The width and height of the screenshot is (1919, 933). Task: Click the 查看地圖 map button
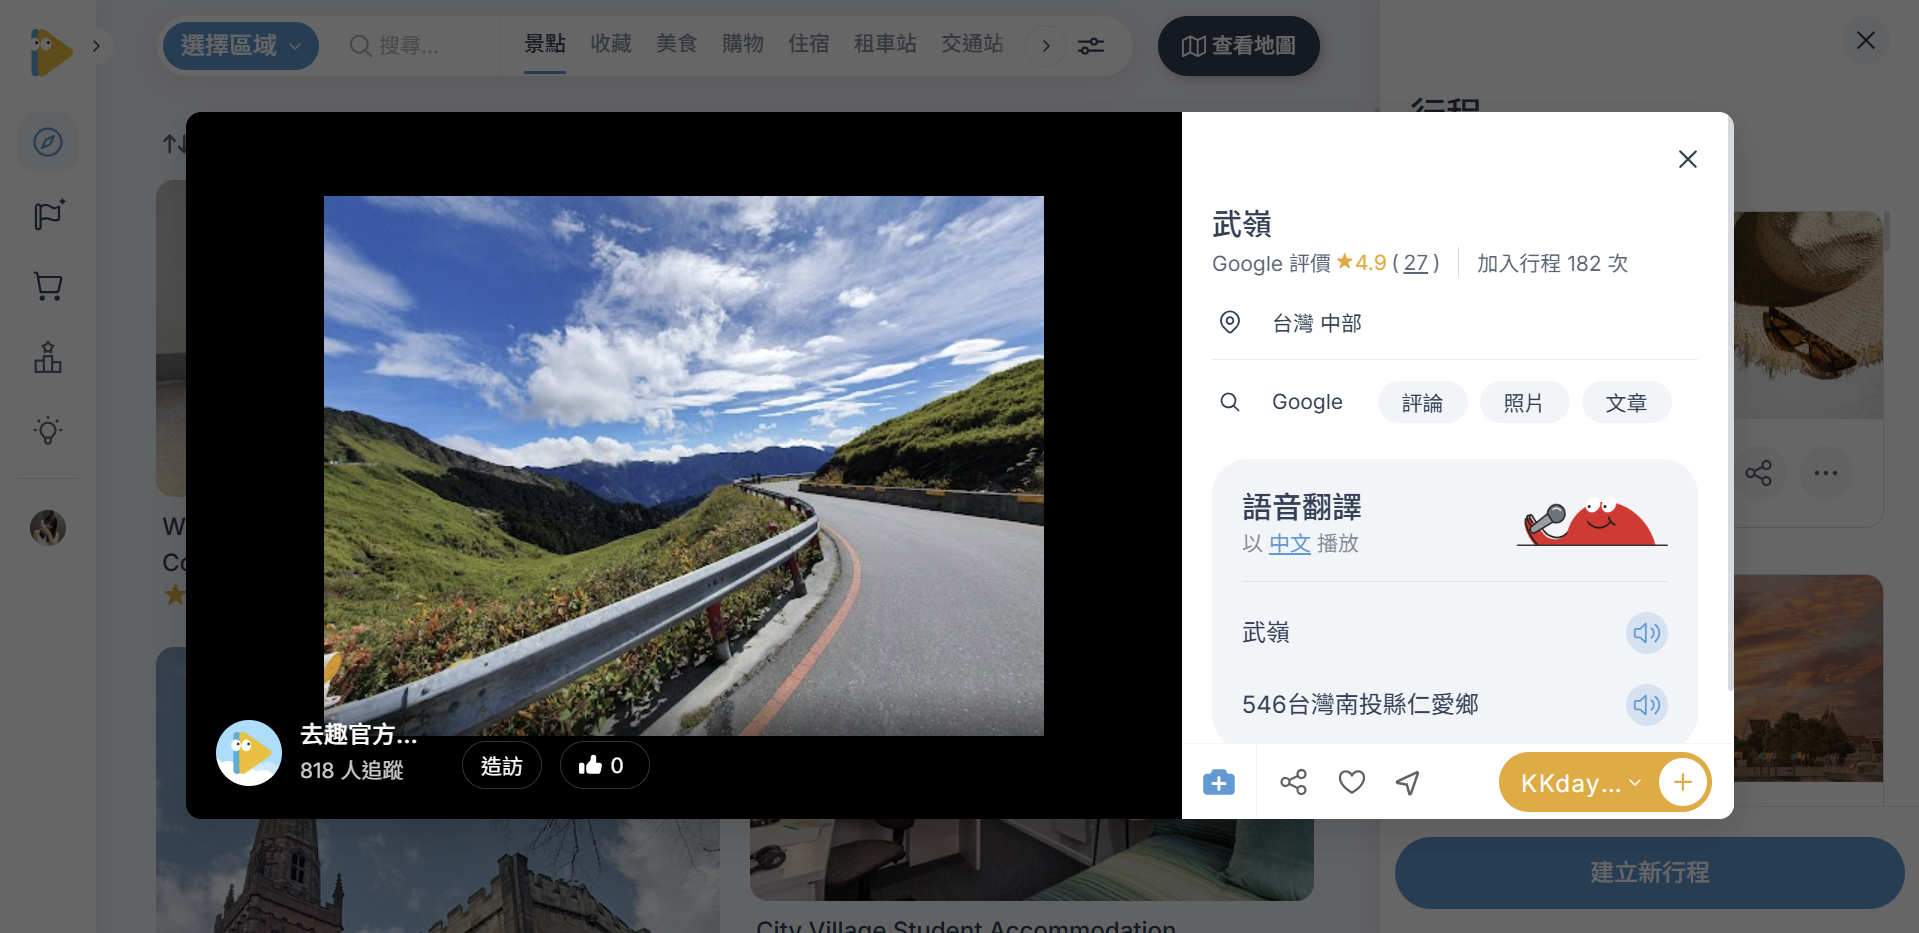pyautogui.click(x=1239, y=46)
